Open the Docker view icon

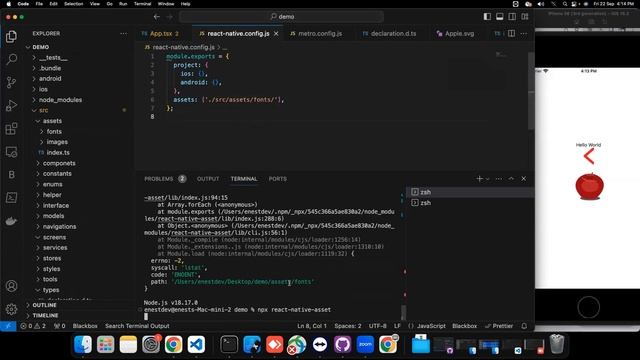point(11,221)
